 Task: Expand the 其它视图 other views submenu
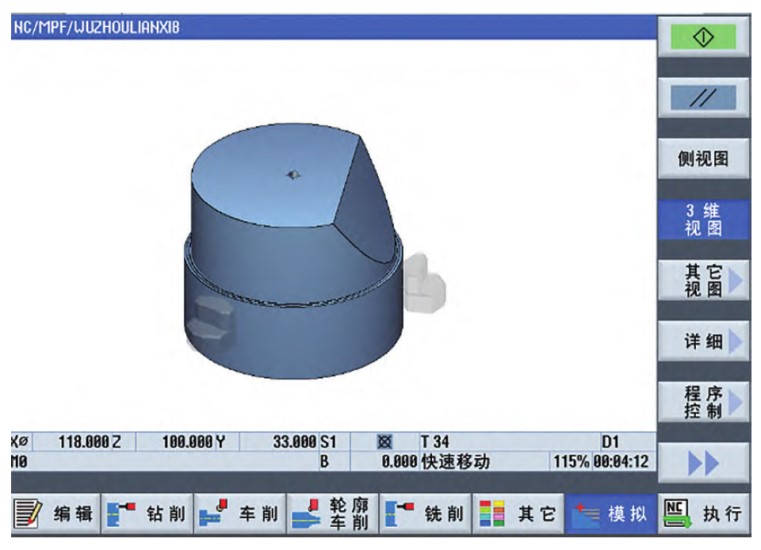(708, 281)
